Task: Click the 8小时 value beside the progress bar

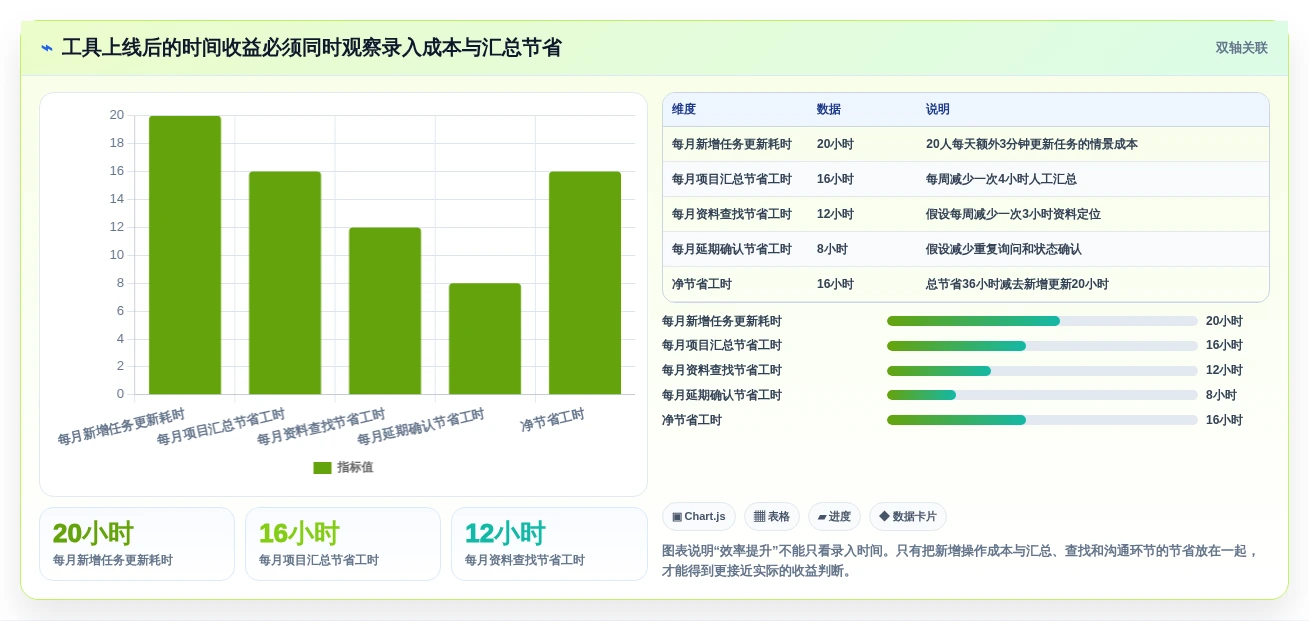Action: [x=1221, y=395]
